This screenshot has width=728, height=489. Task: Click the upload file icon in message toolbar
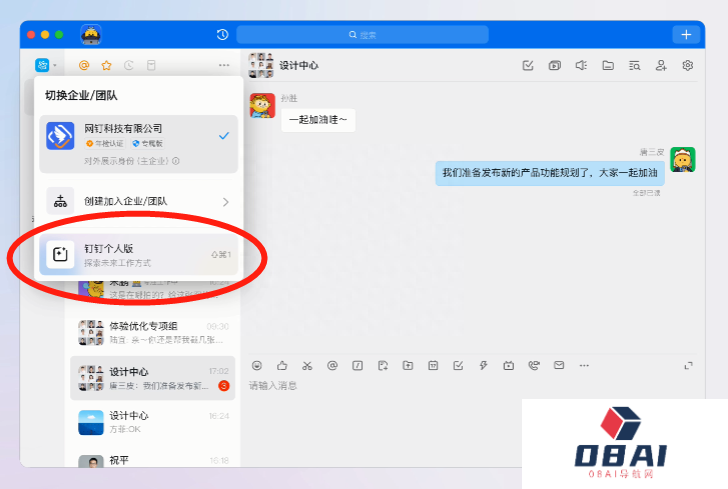coord(408,366)
